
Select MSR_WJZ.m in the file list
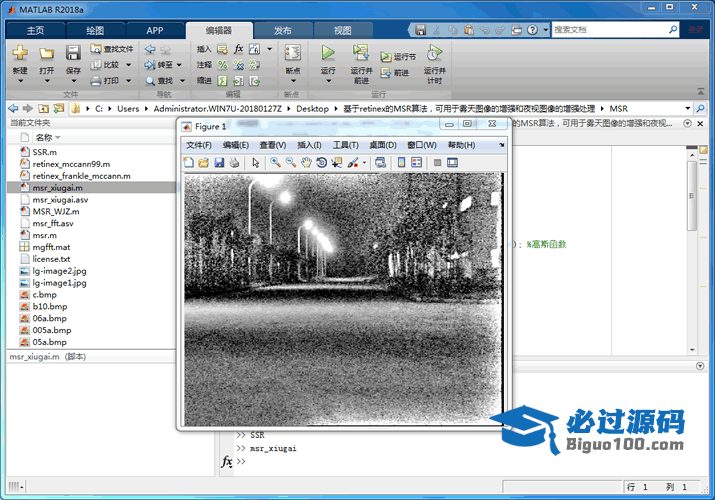(x=56, y=211)
